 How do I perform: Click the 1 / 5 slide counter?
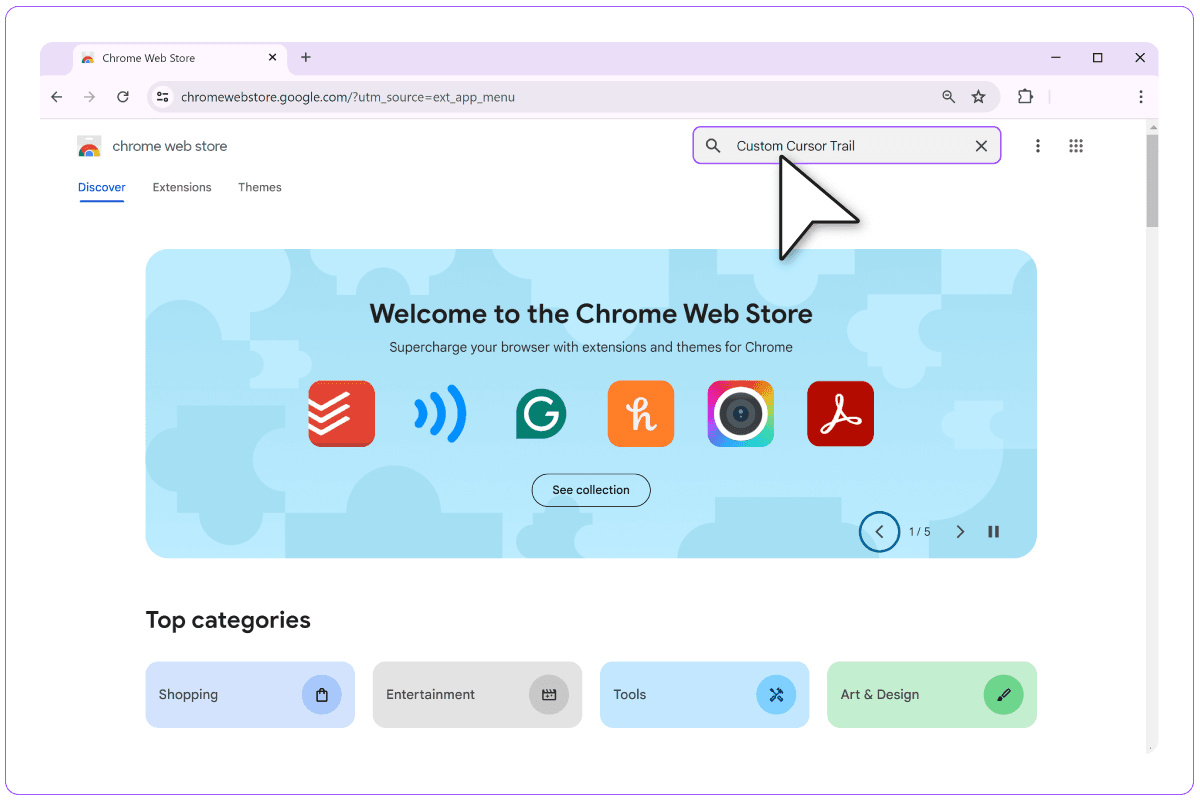tap(920, 532)
